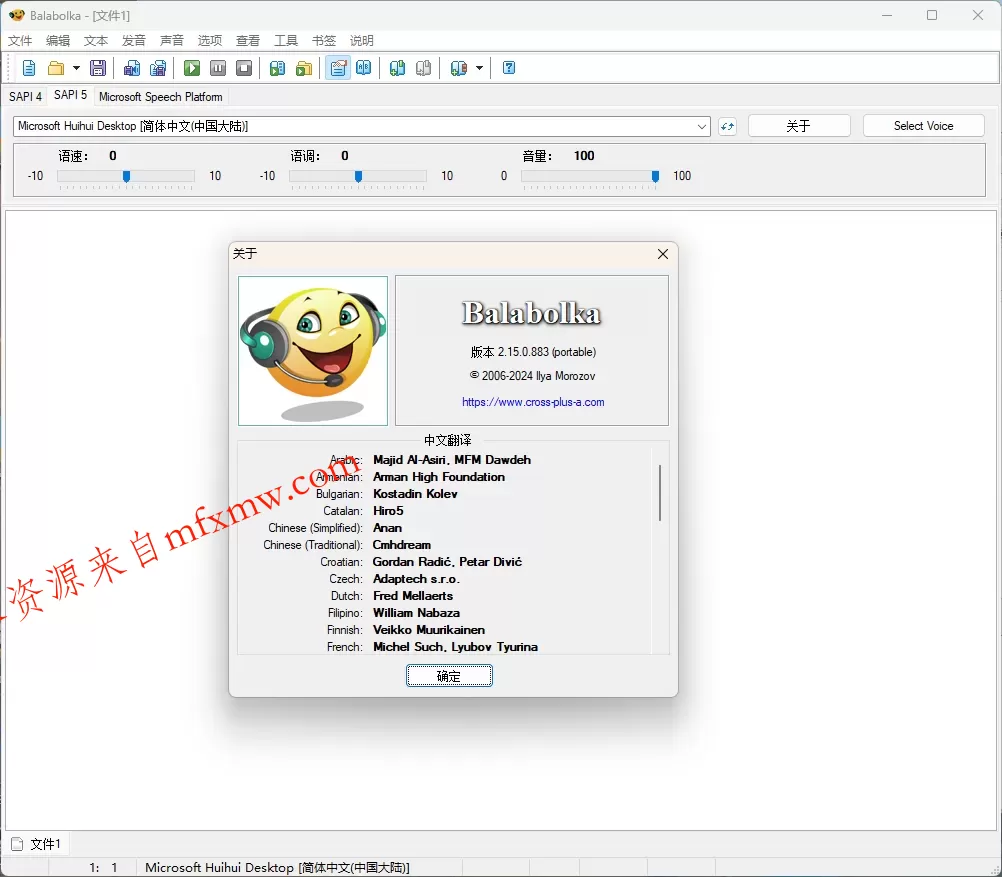This screenshot has width=1002, height=877.
Task: Click the 关于 button in voice panel
Action: (x=799, y=126)
